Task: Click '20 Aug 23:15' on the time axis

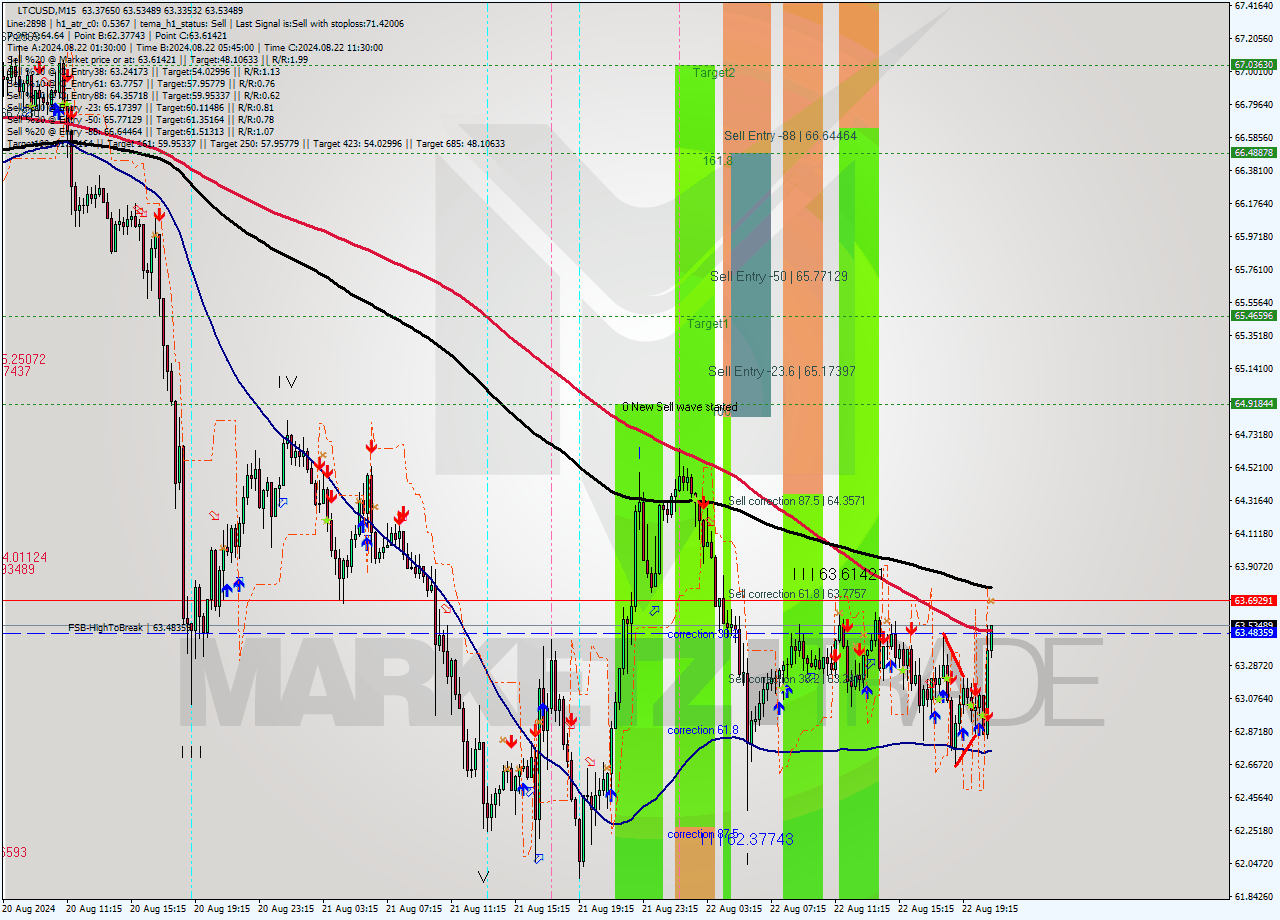Action: 286,909
